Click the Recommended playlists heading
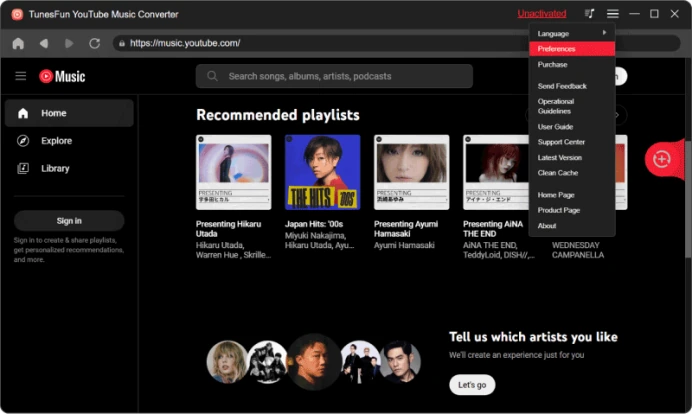The width and height of the screenshot is (692, 415). (278, 115)
